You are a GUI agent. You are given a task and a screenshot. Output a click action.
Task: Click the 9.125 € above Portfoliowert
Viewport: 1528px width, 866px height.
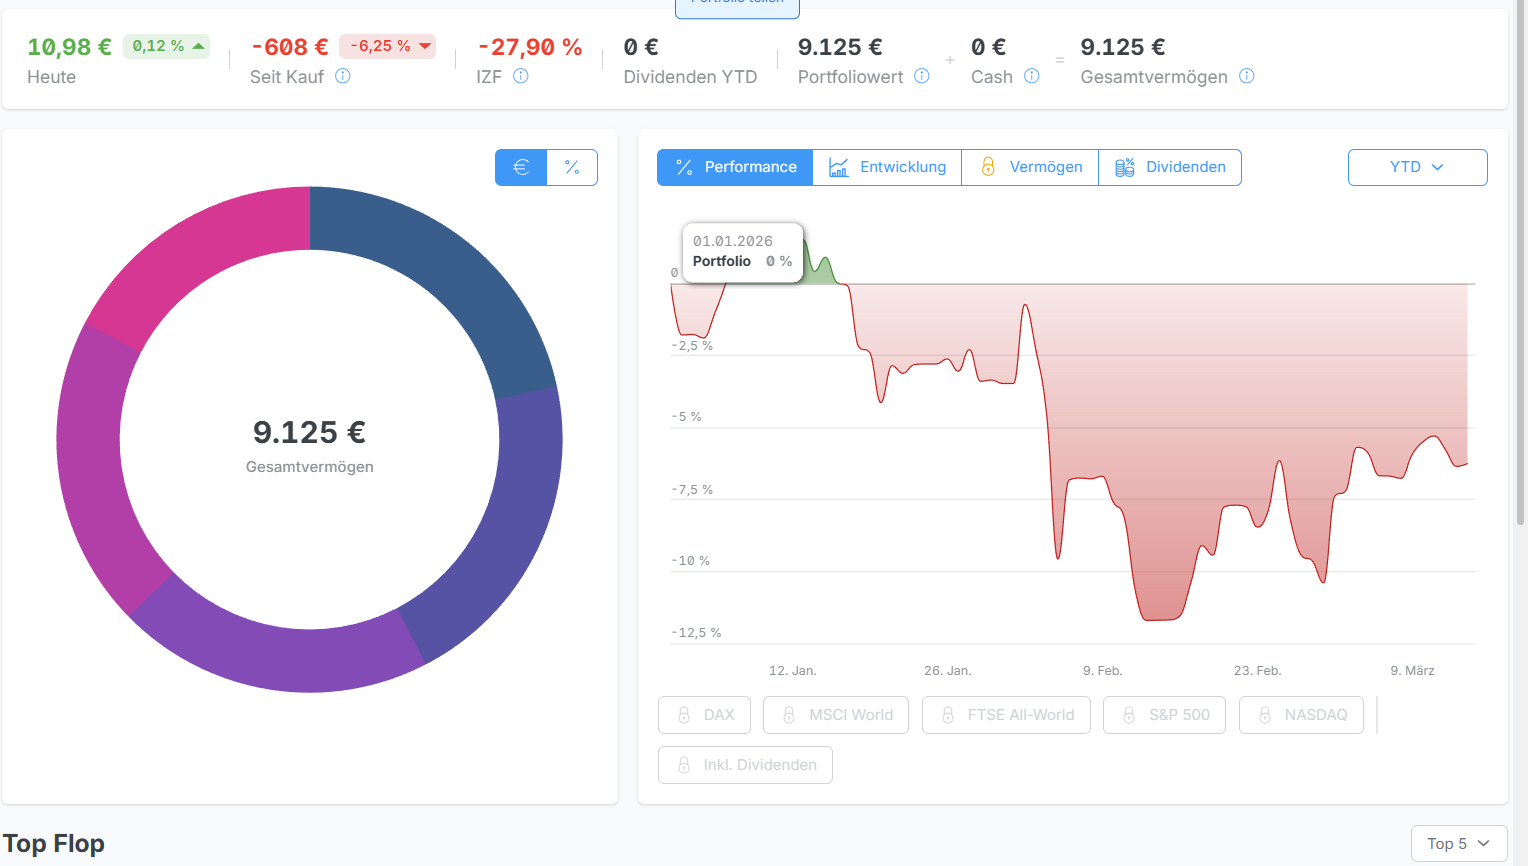pos(840,47)
